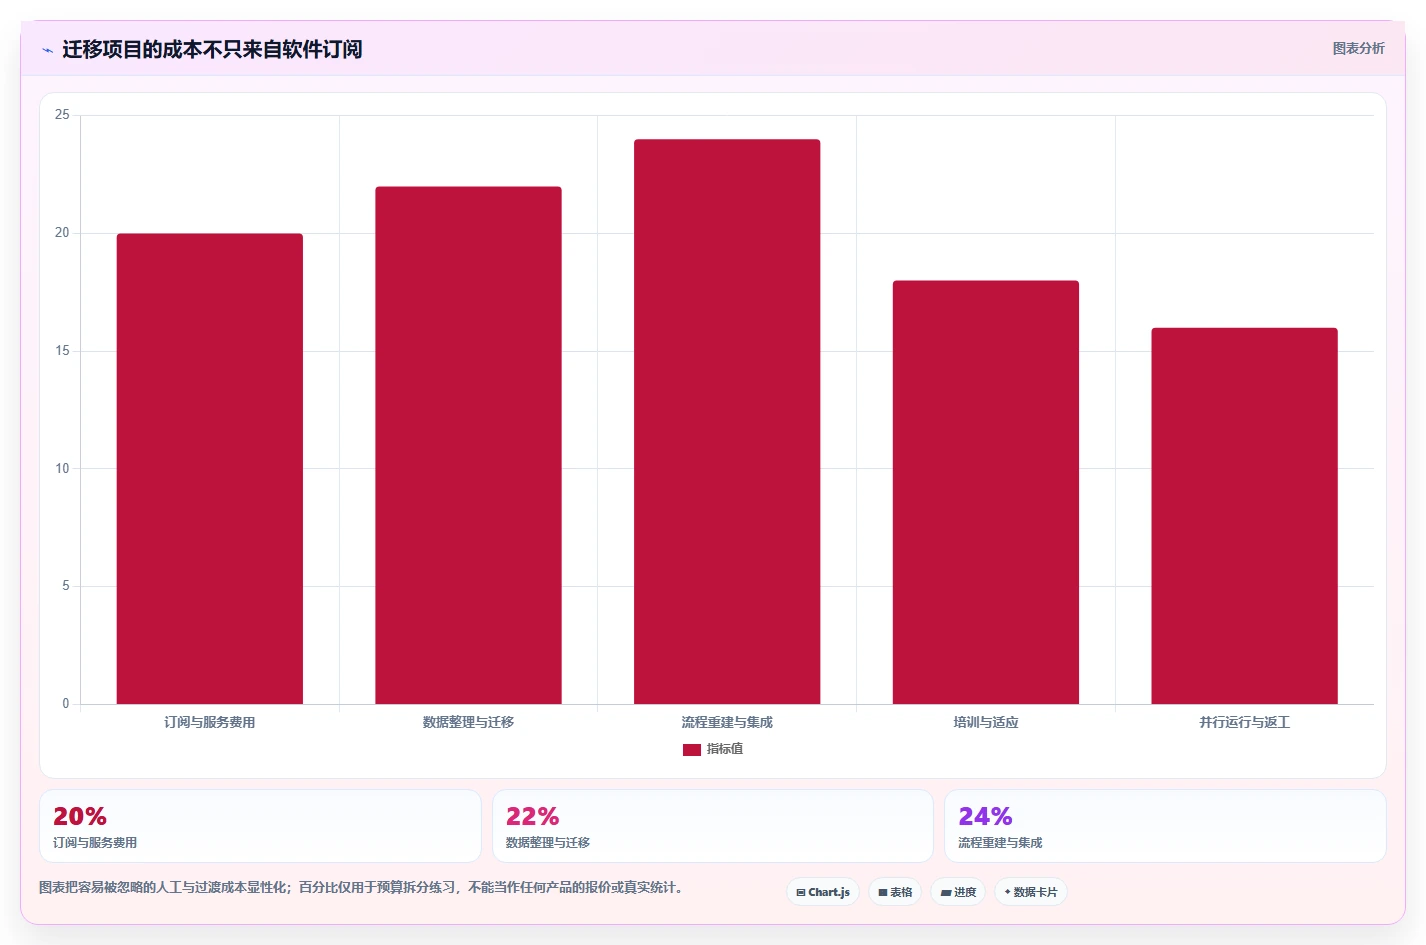Screen dimensions: 1426x945
Task: Click the 流程重建与集成 bar in chart
Action: tap(727, 422)
